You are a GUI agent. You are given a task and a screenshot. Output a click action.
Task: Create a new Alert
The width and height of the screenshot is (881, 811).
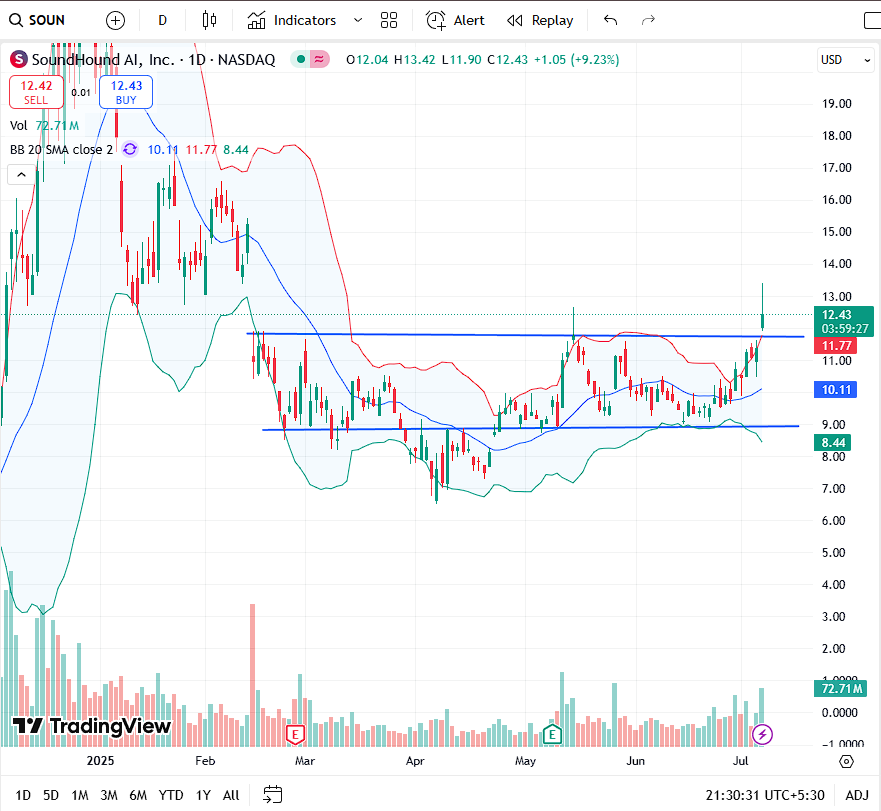[455, 20]
